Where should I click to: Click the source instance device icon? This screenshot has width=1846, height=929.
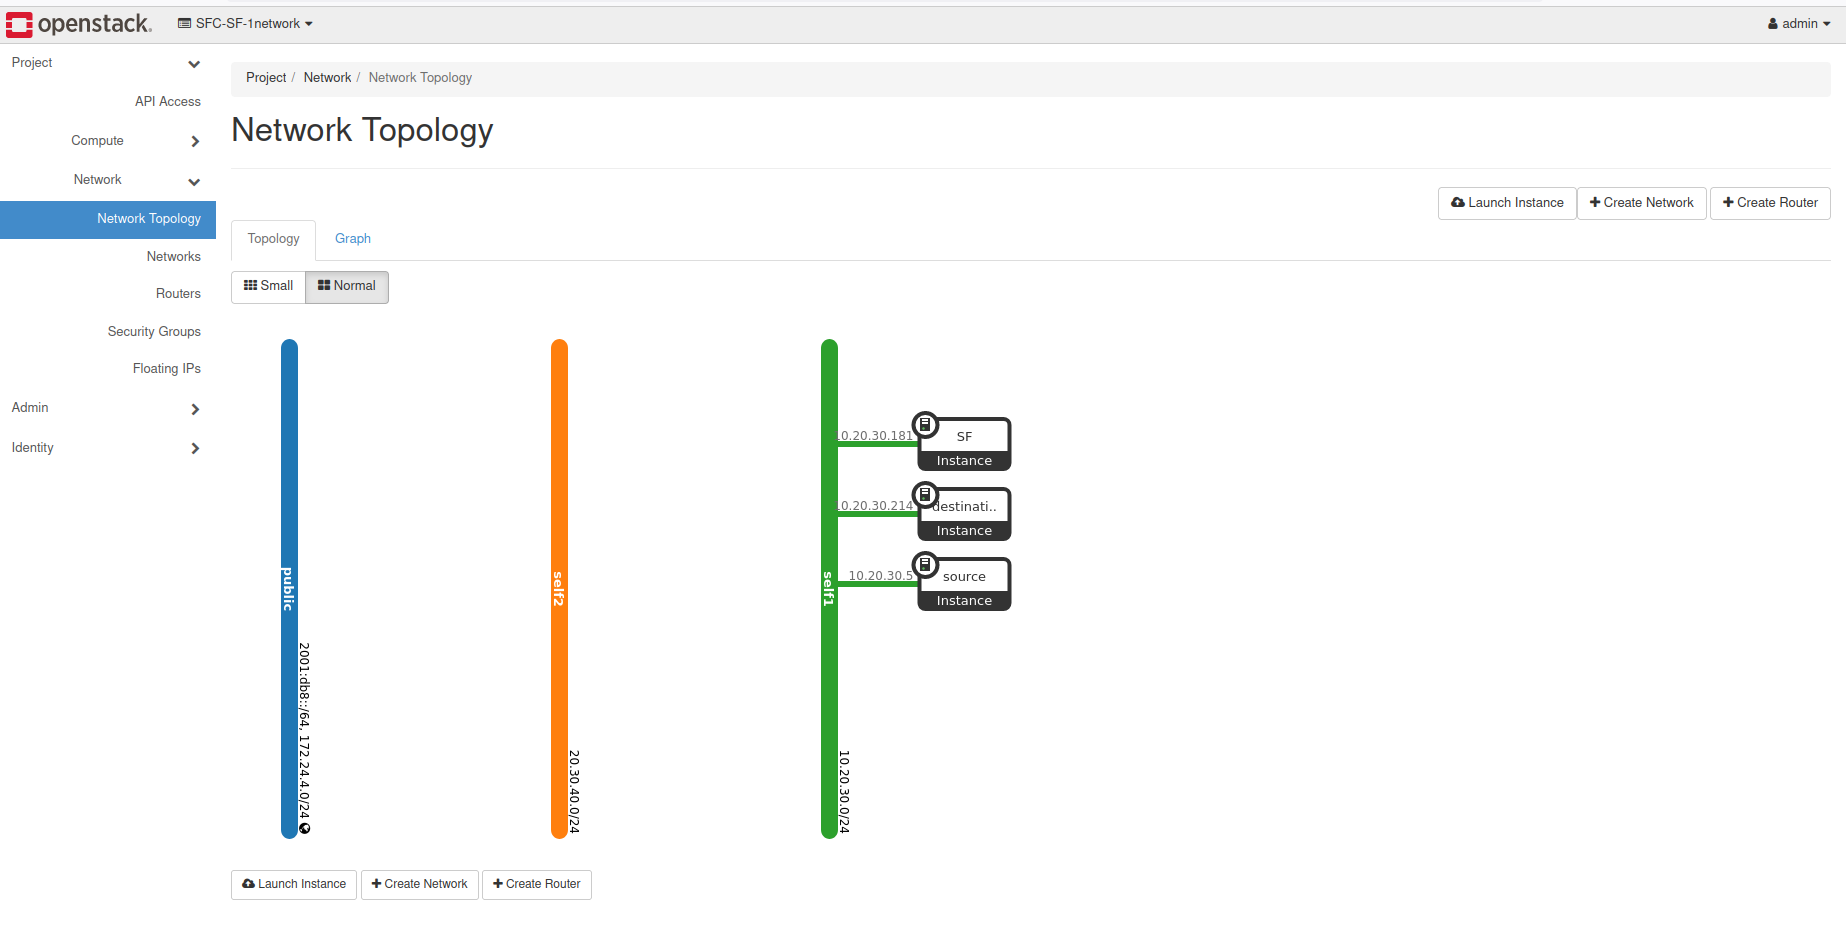(x=925, y=565)
